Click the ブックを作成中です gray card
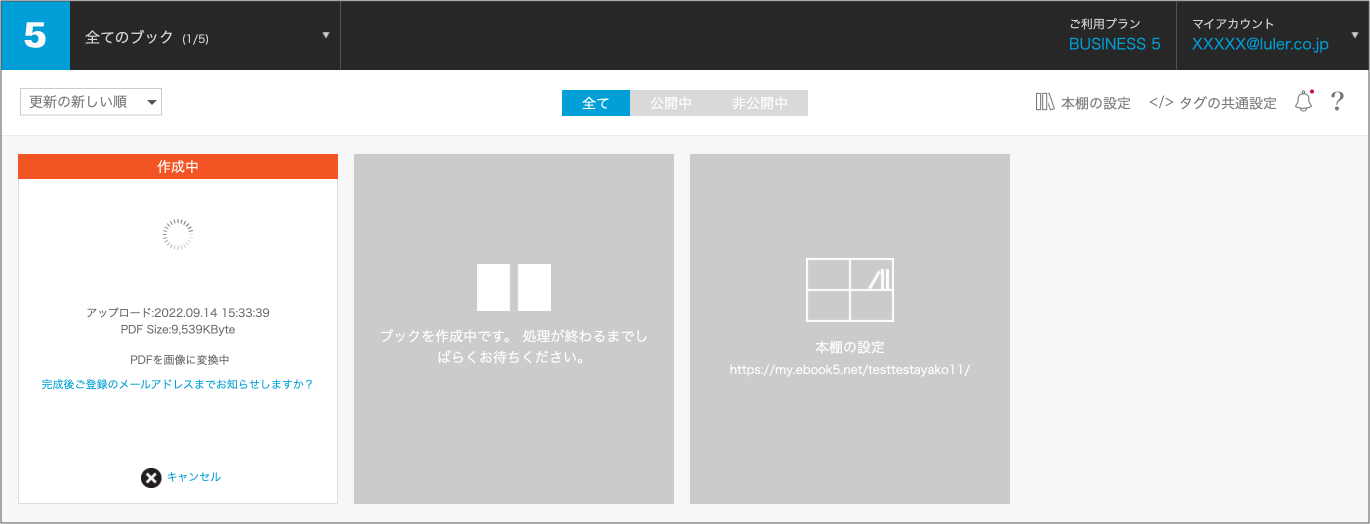The height and width of the screenshot is (524, 1370). tap(514, 329)
